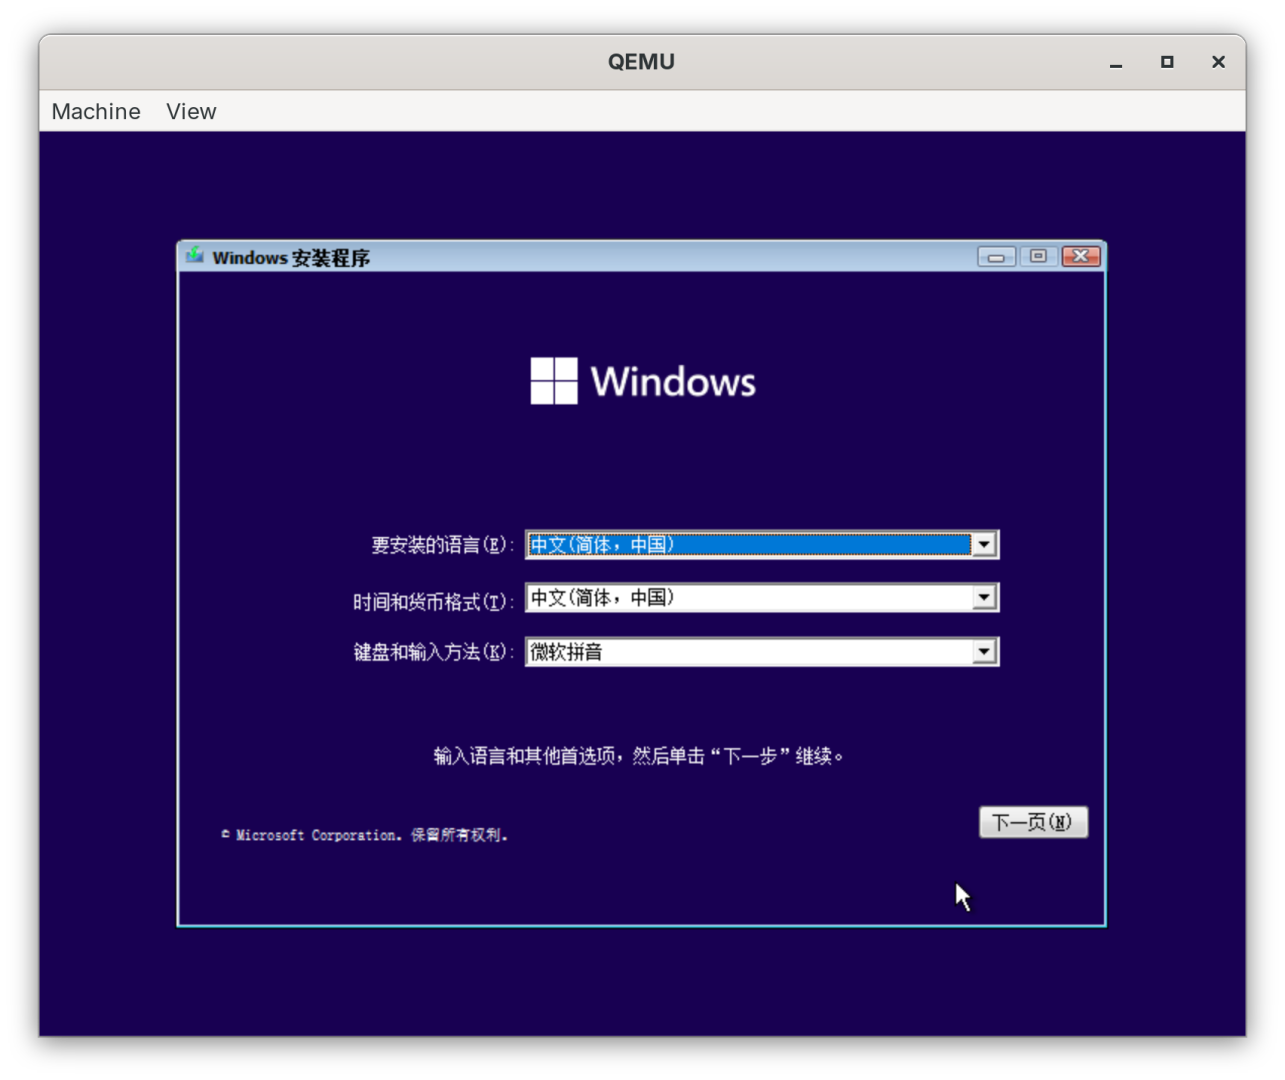Maximize the Windows 安装程序 dialog

(x=1038, y=257)
